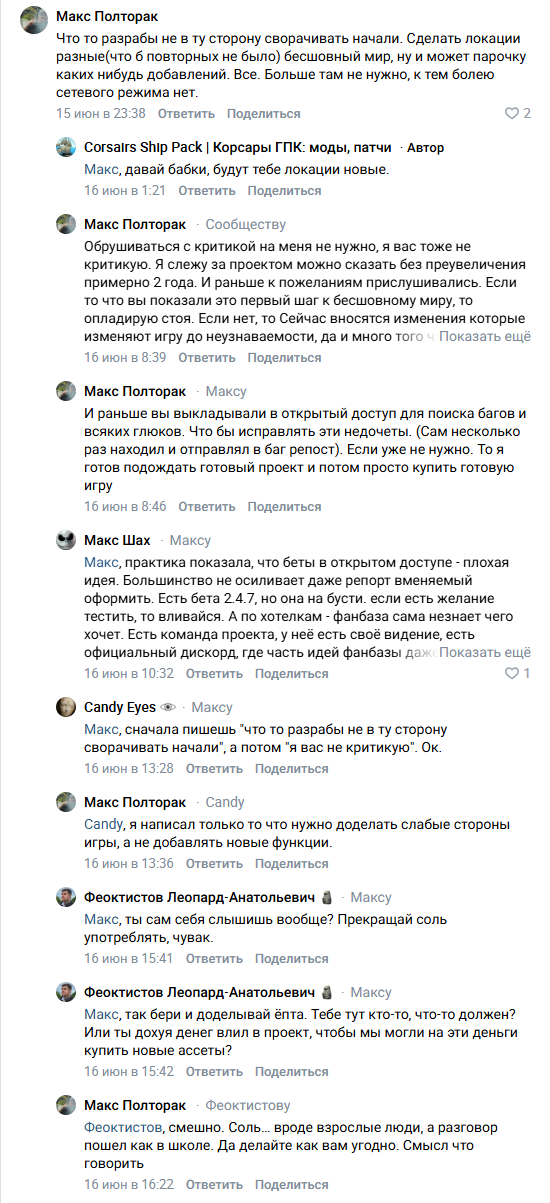Click Candy Eyes avatar picture
The height and width of the screenshot is (1203, 550).
(66, 708)
